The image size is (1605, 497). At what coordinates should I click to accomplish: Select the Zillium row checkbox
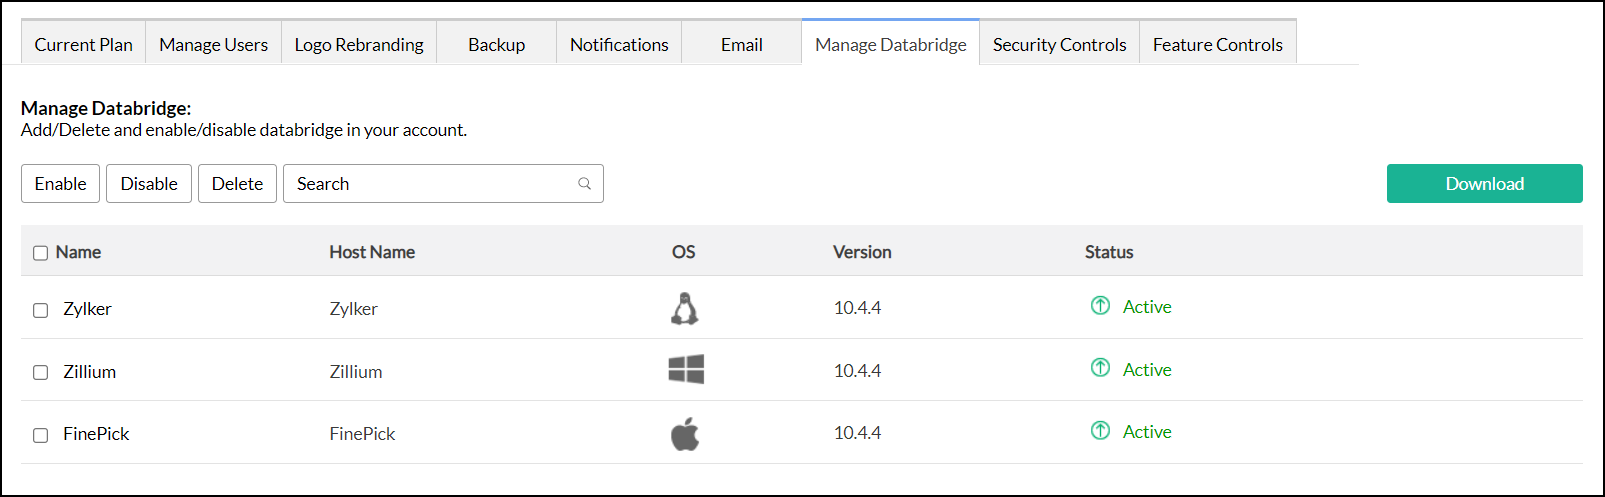pos(41,373)
